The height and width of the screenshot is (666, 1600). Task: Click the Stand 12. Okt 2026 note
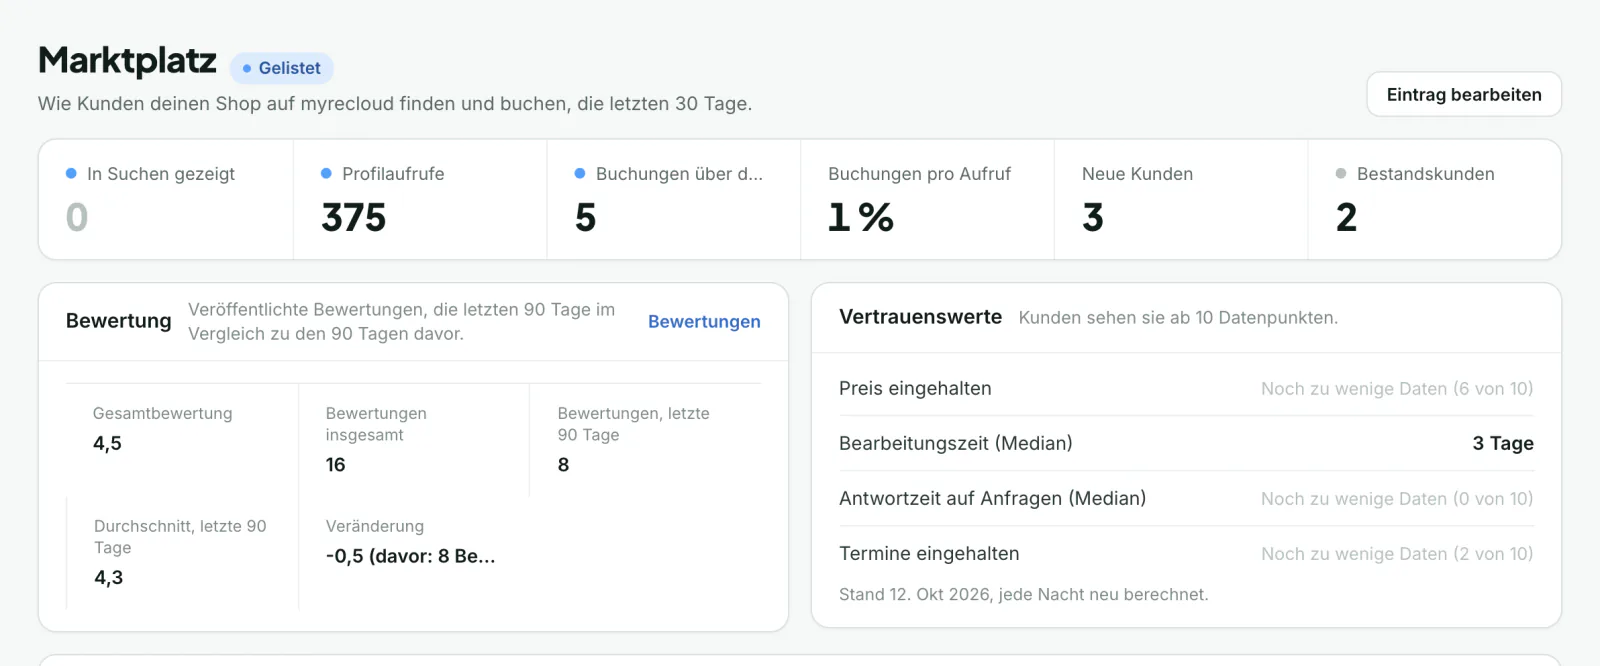[1023, 594]
